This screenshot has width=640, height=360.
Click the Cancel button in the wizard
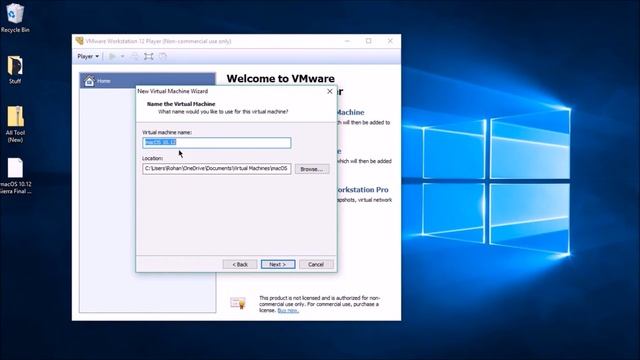316,264
